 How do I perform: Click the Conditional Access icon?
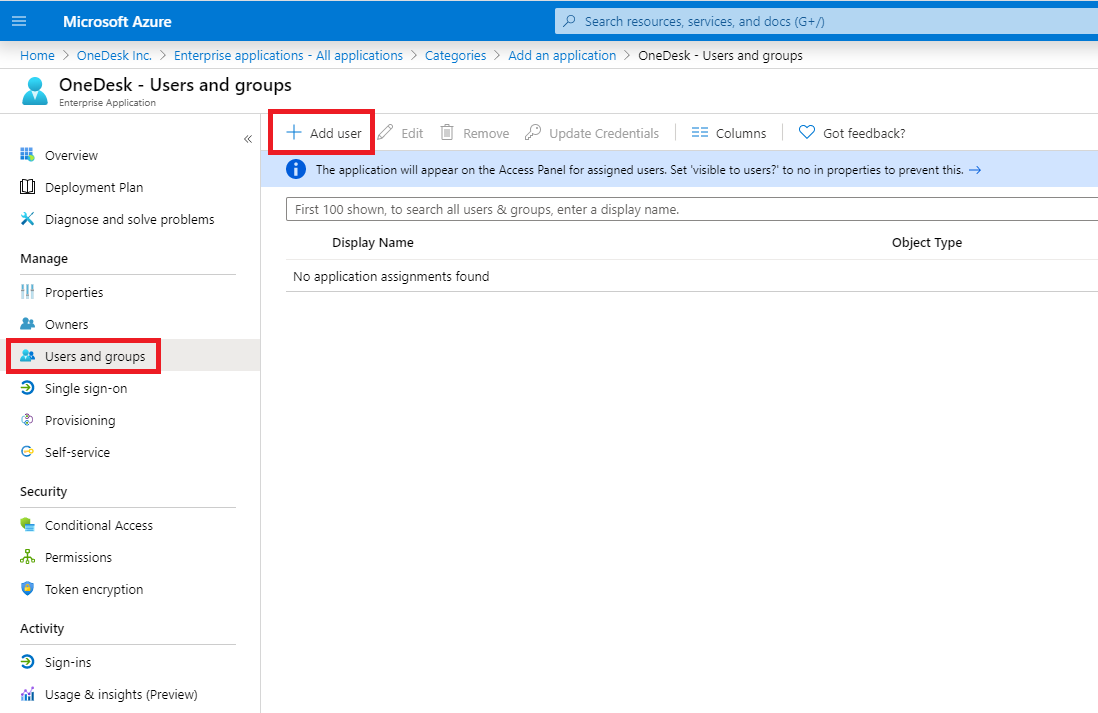tap(27, 525)
